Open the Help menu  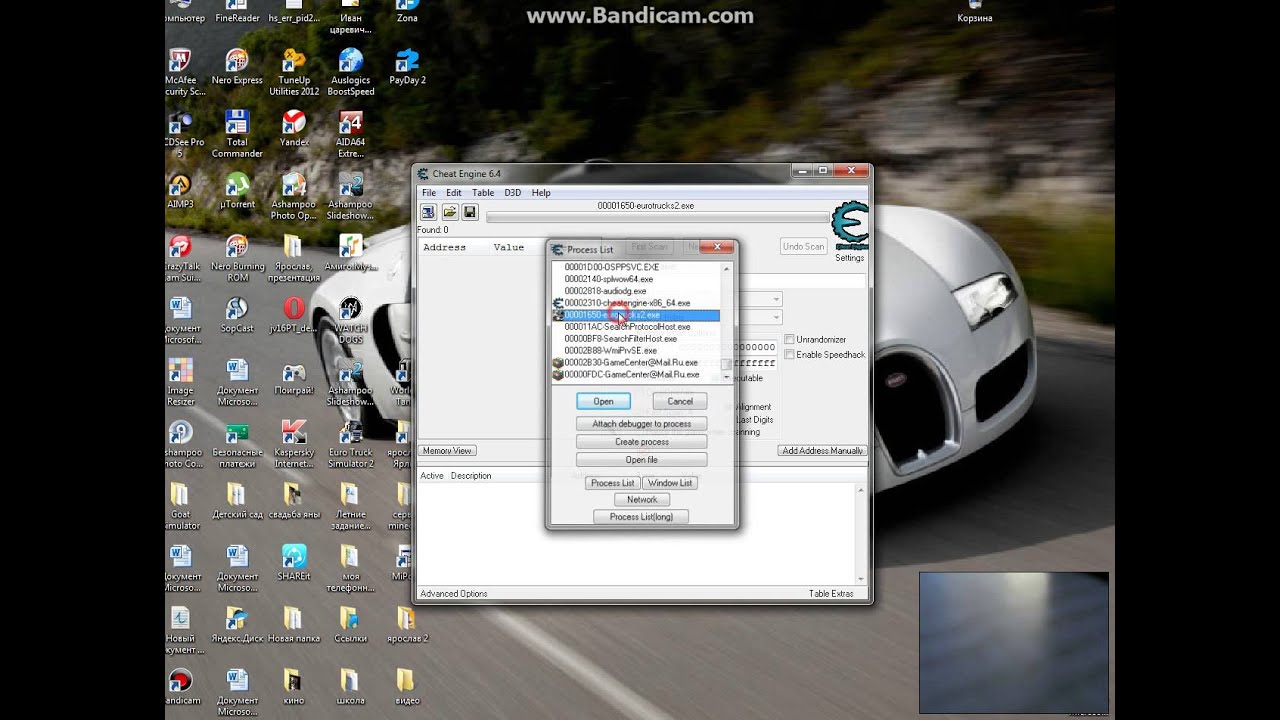(541, 193)
